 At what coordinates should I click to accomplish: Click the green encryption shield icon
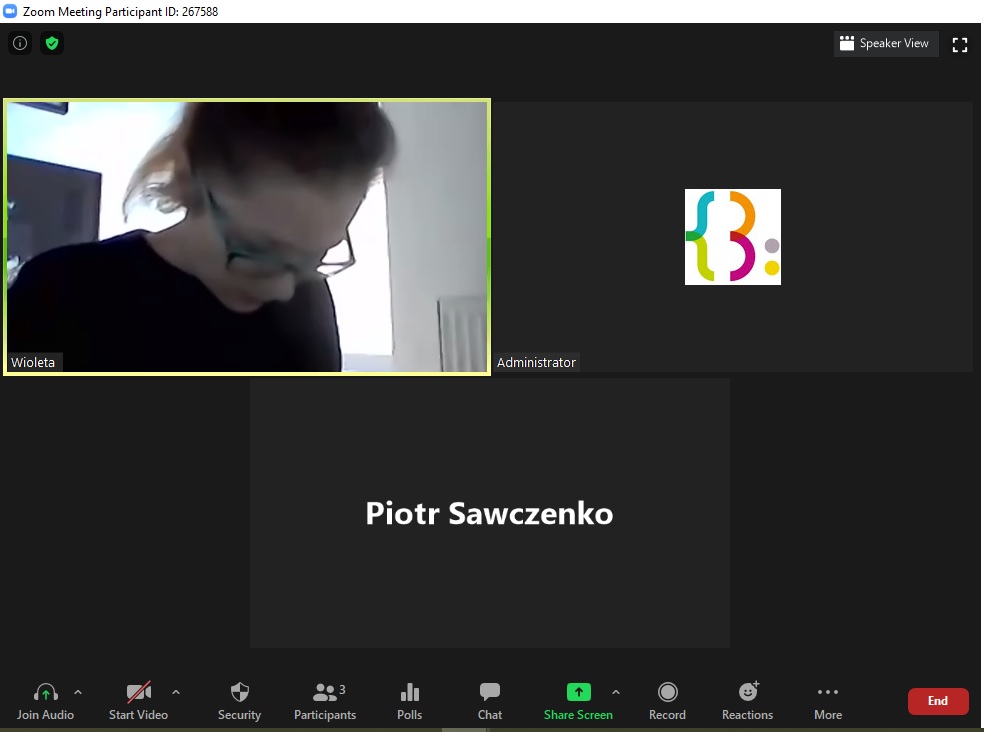[x=52, y=43]
